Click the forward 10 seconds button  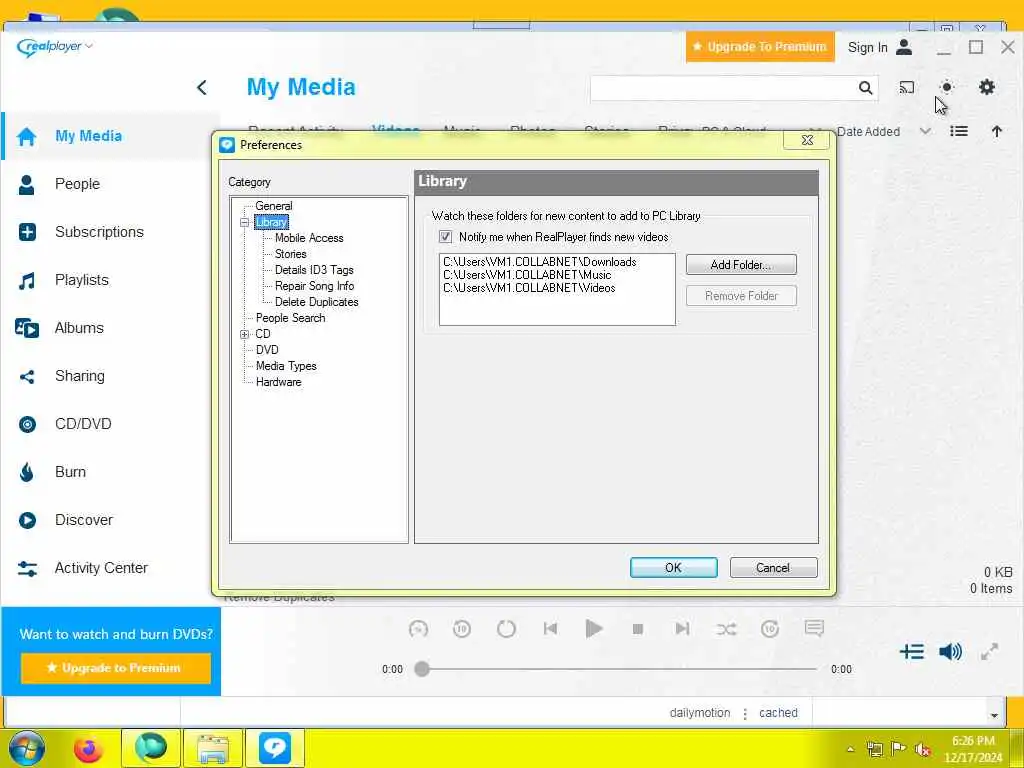pos(770,629)
